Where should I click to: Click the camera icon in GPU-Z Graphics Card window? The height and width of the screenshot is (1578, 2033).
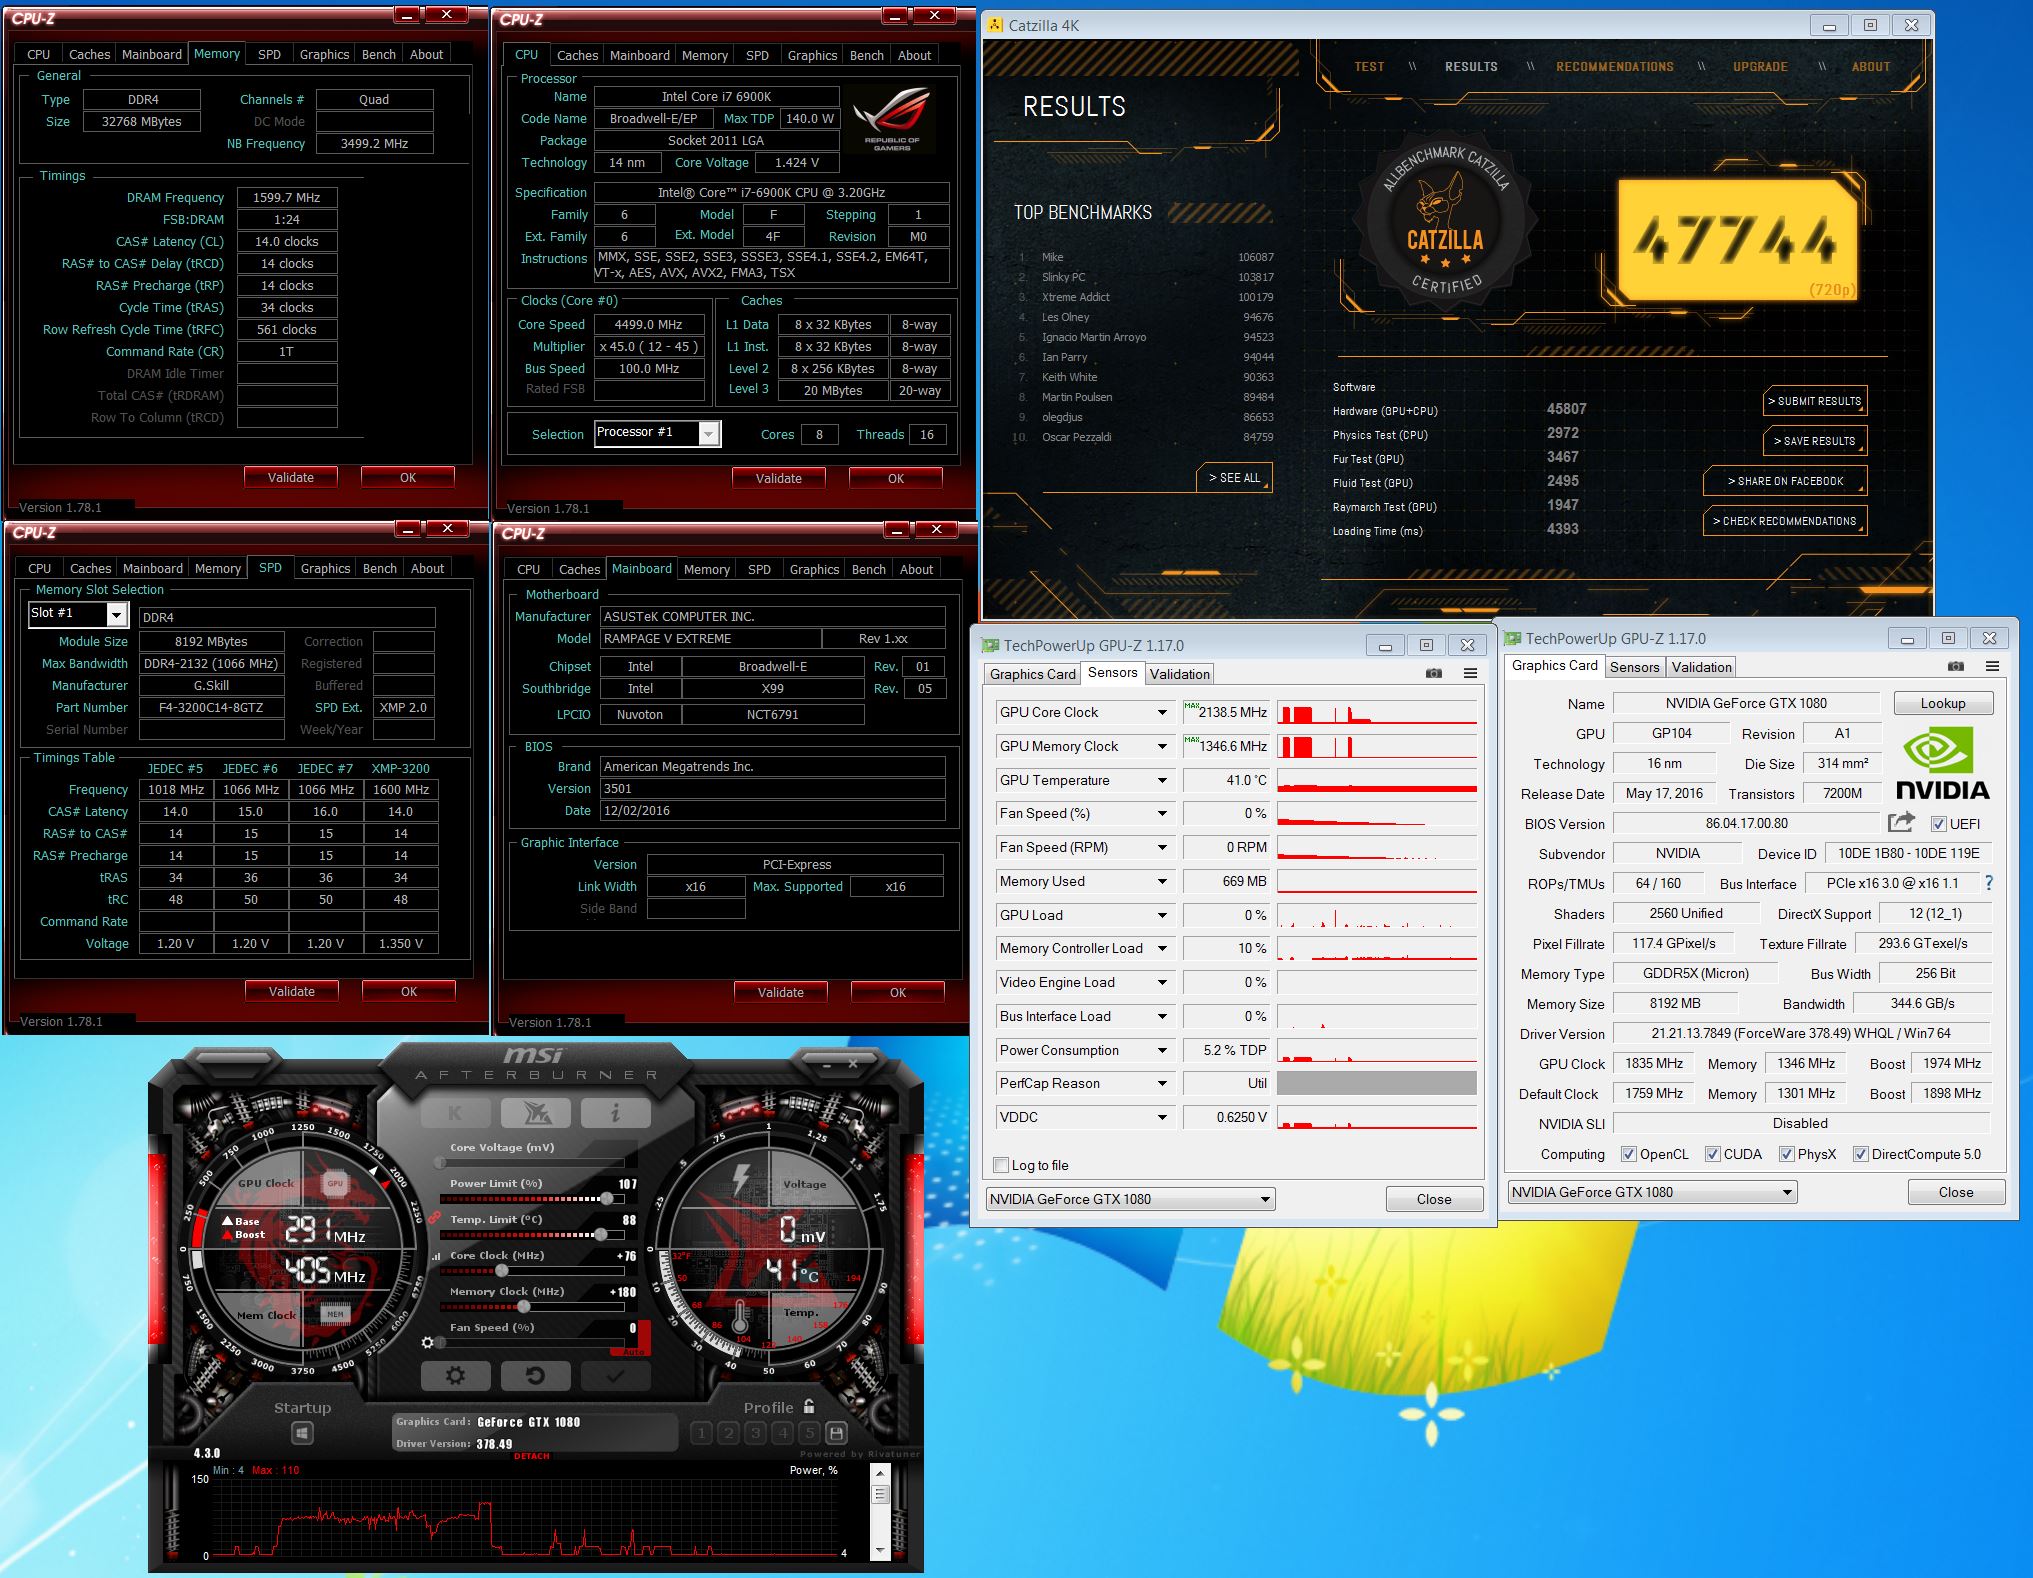pyautogui.click(x=1956, y=666)
